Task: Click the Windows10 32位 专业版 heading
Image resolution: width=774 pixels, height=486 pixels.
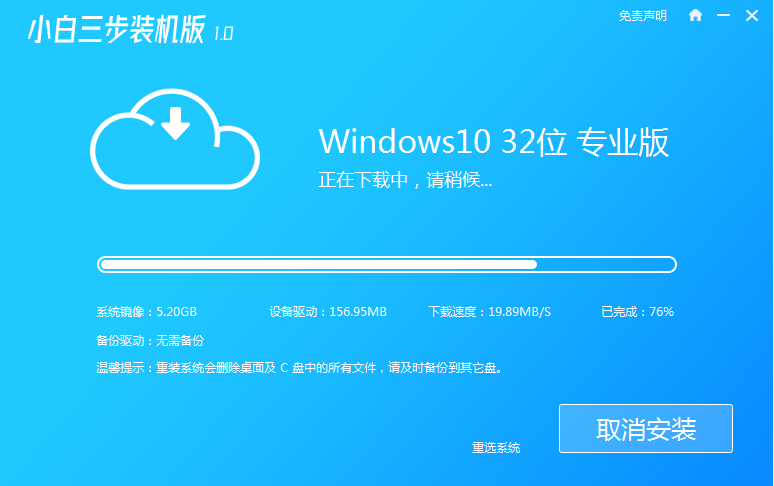Action: 494,142
